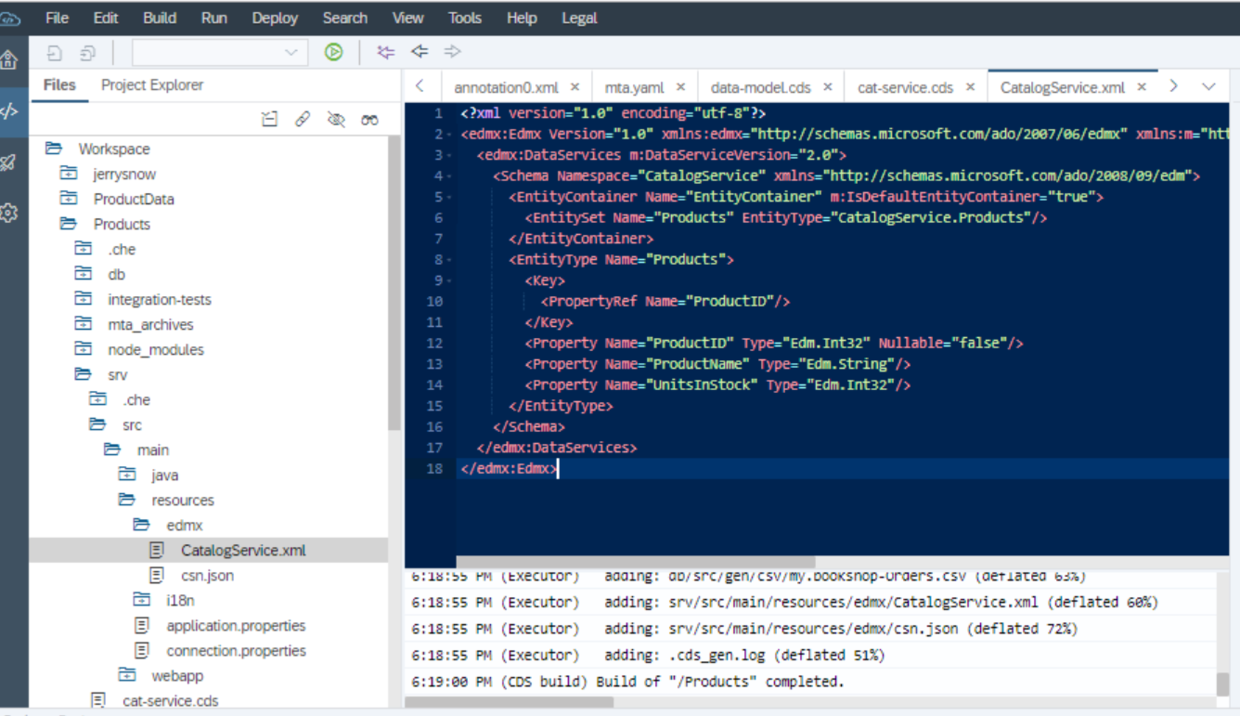Open the Home icon in left sidebar
Viewport: 1240px width, 716px height.
coord(9,60)
